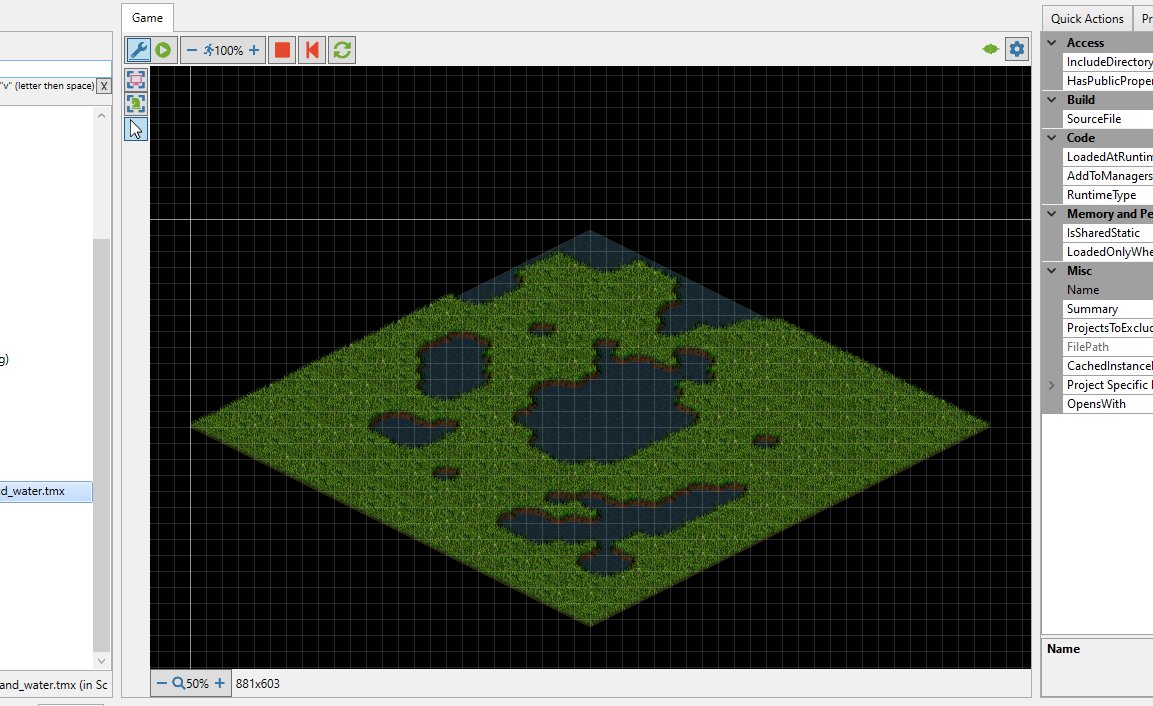The image size is (1153, 706).
Task: Select the AddToManagers property
Action: point(1107,176)
